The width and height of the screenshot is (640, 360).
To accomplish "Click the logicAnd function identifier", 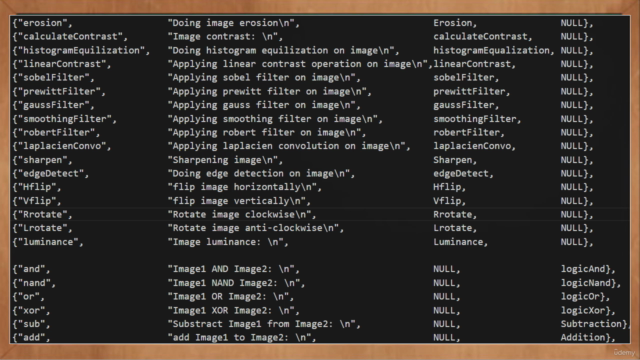I will coord(583,269).
